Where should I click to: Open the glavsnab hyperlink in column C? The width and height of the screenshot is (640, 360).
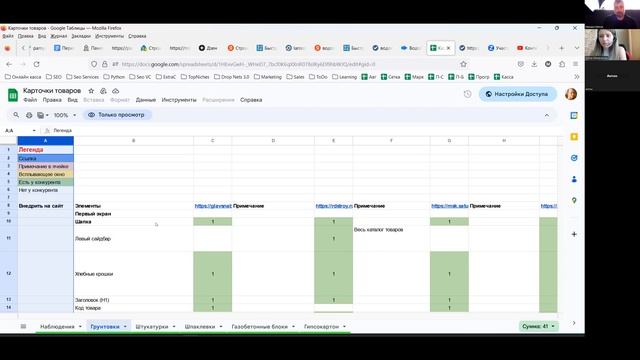coord(213,206)
